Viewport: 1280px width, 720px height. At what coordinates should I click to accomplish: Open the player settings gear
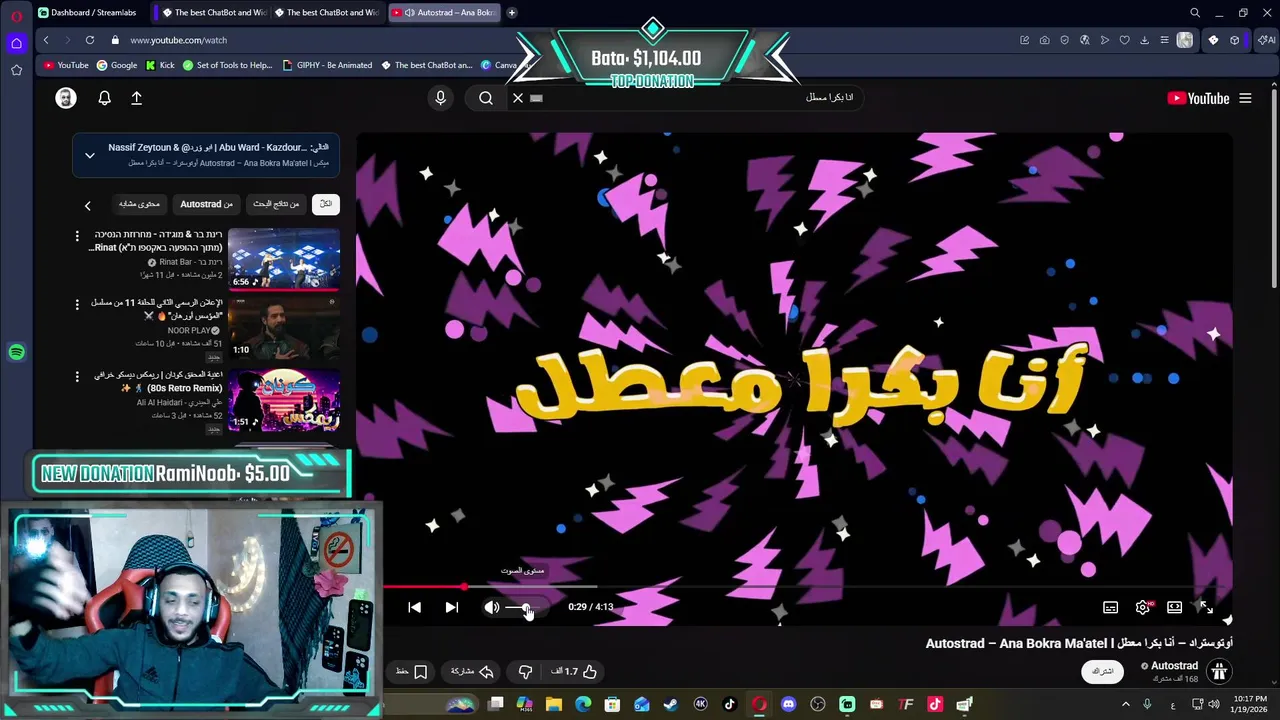coord(1143,607)
